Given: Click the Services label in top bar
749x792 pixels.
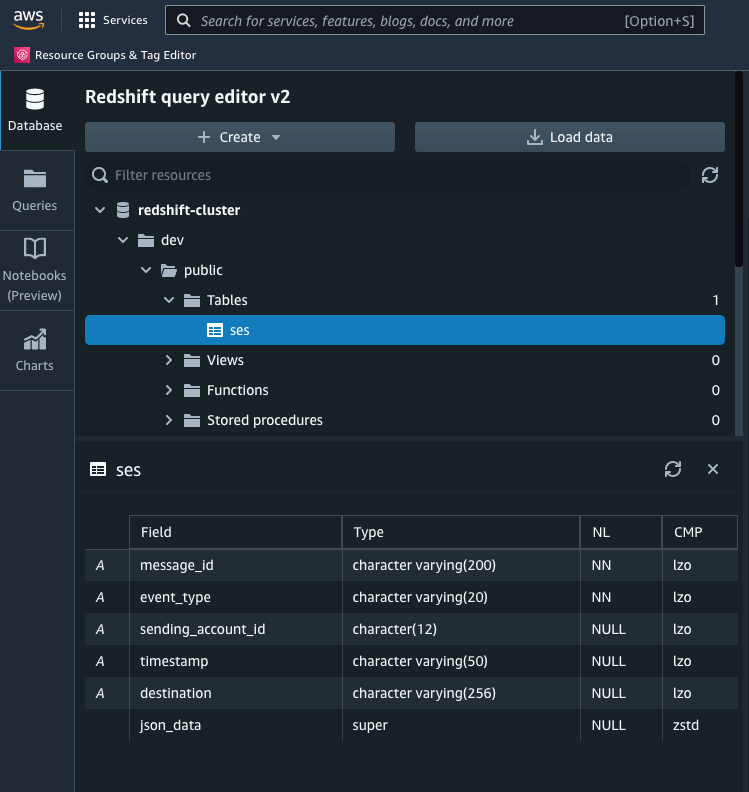Looking at the screenshot, I should (x=125, y=20).
